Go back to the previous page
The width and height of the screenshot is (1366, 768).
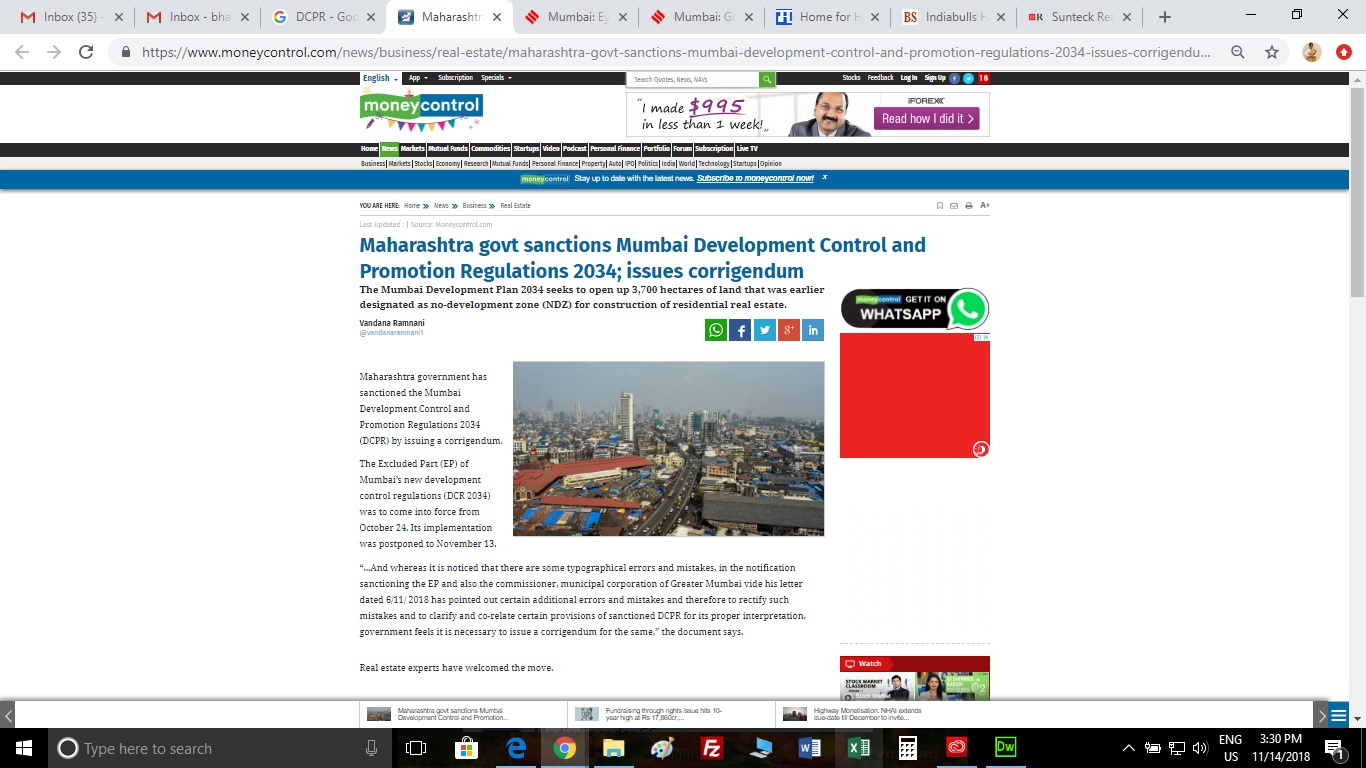22,52
